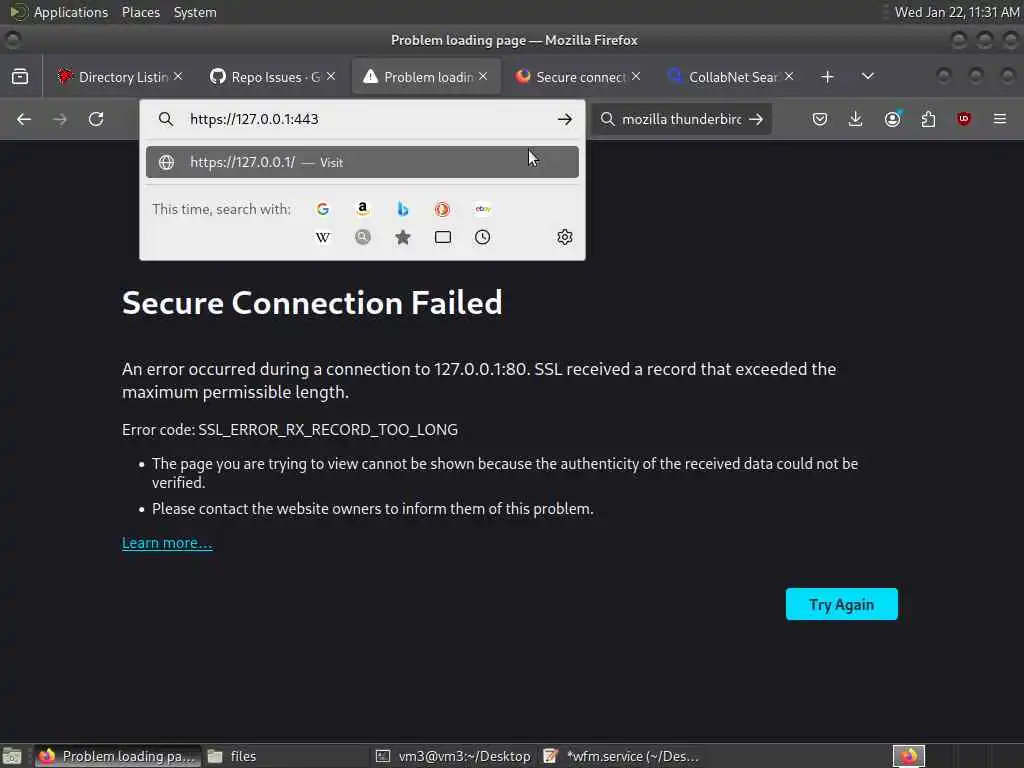Viewport: 1024px width, 768px height.
Task: Search this time with Bing
Action: pyautogui.click(x=403, y=209)
